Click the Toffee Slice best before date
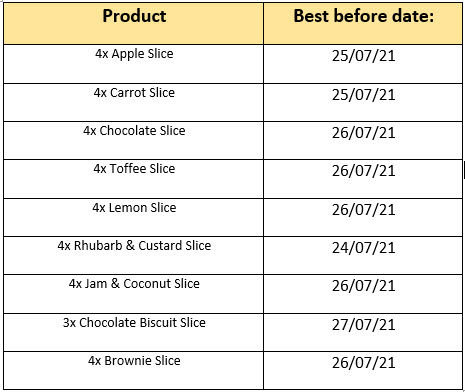This screenshot has width=465, height=392. click(363, 170)
